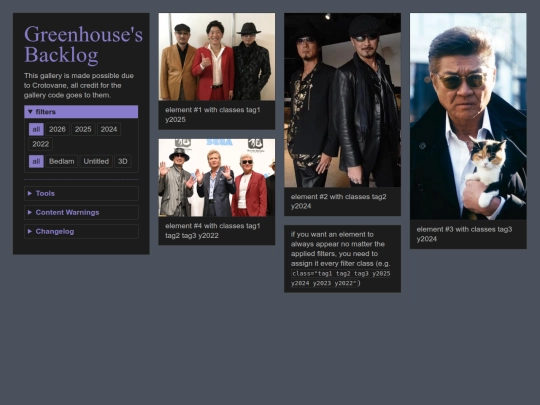Click the class="tag1 tag2 tag3" code snippet

pyautogui.click(x=341, y=278)
